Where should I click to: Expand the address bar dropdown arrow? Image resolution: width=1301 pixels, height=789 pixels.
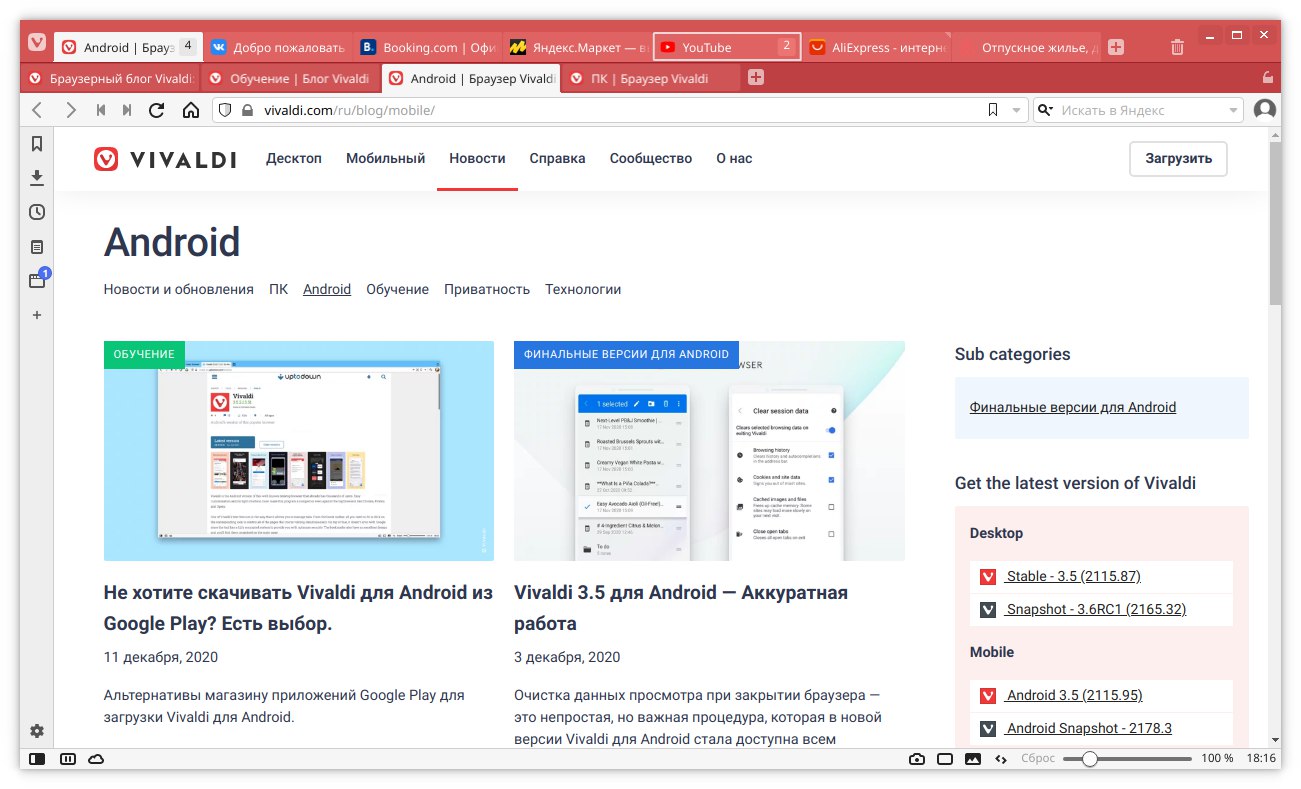1017,110
